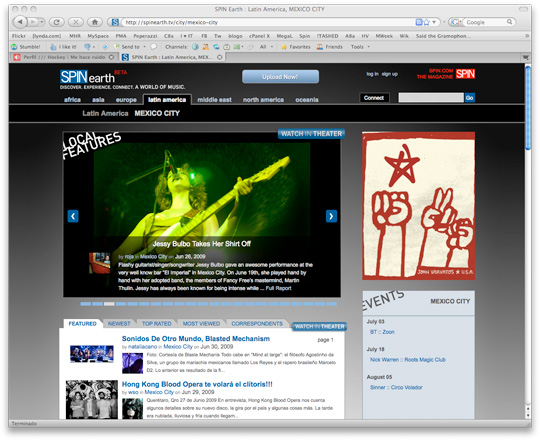
Task: Click the I like it thumbs-up
Action: pyautogui.click(x=63, y=47)
